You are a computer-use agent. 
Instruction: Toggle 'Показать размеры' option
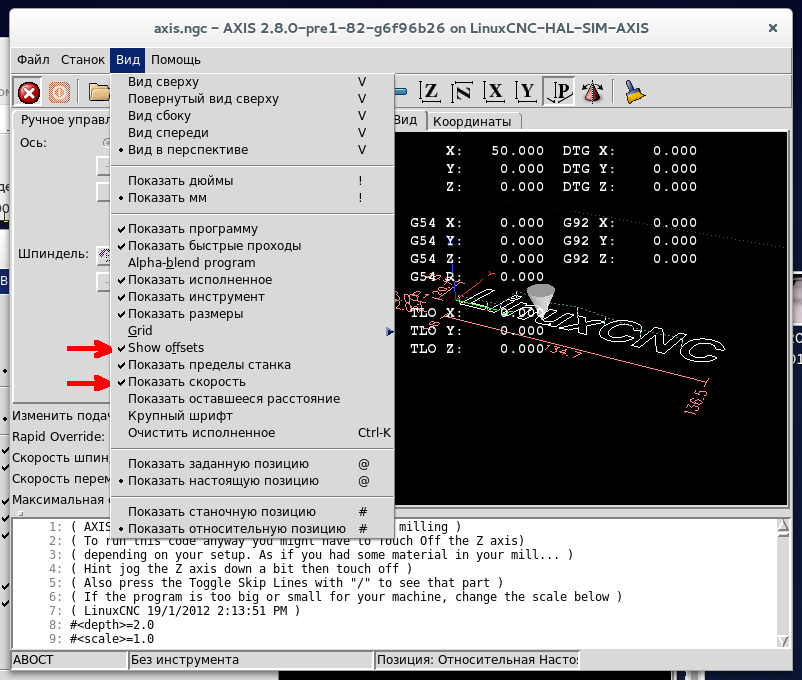[x=252, y=314]
